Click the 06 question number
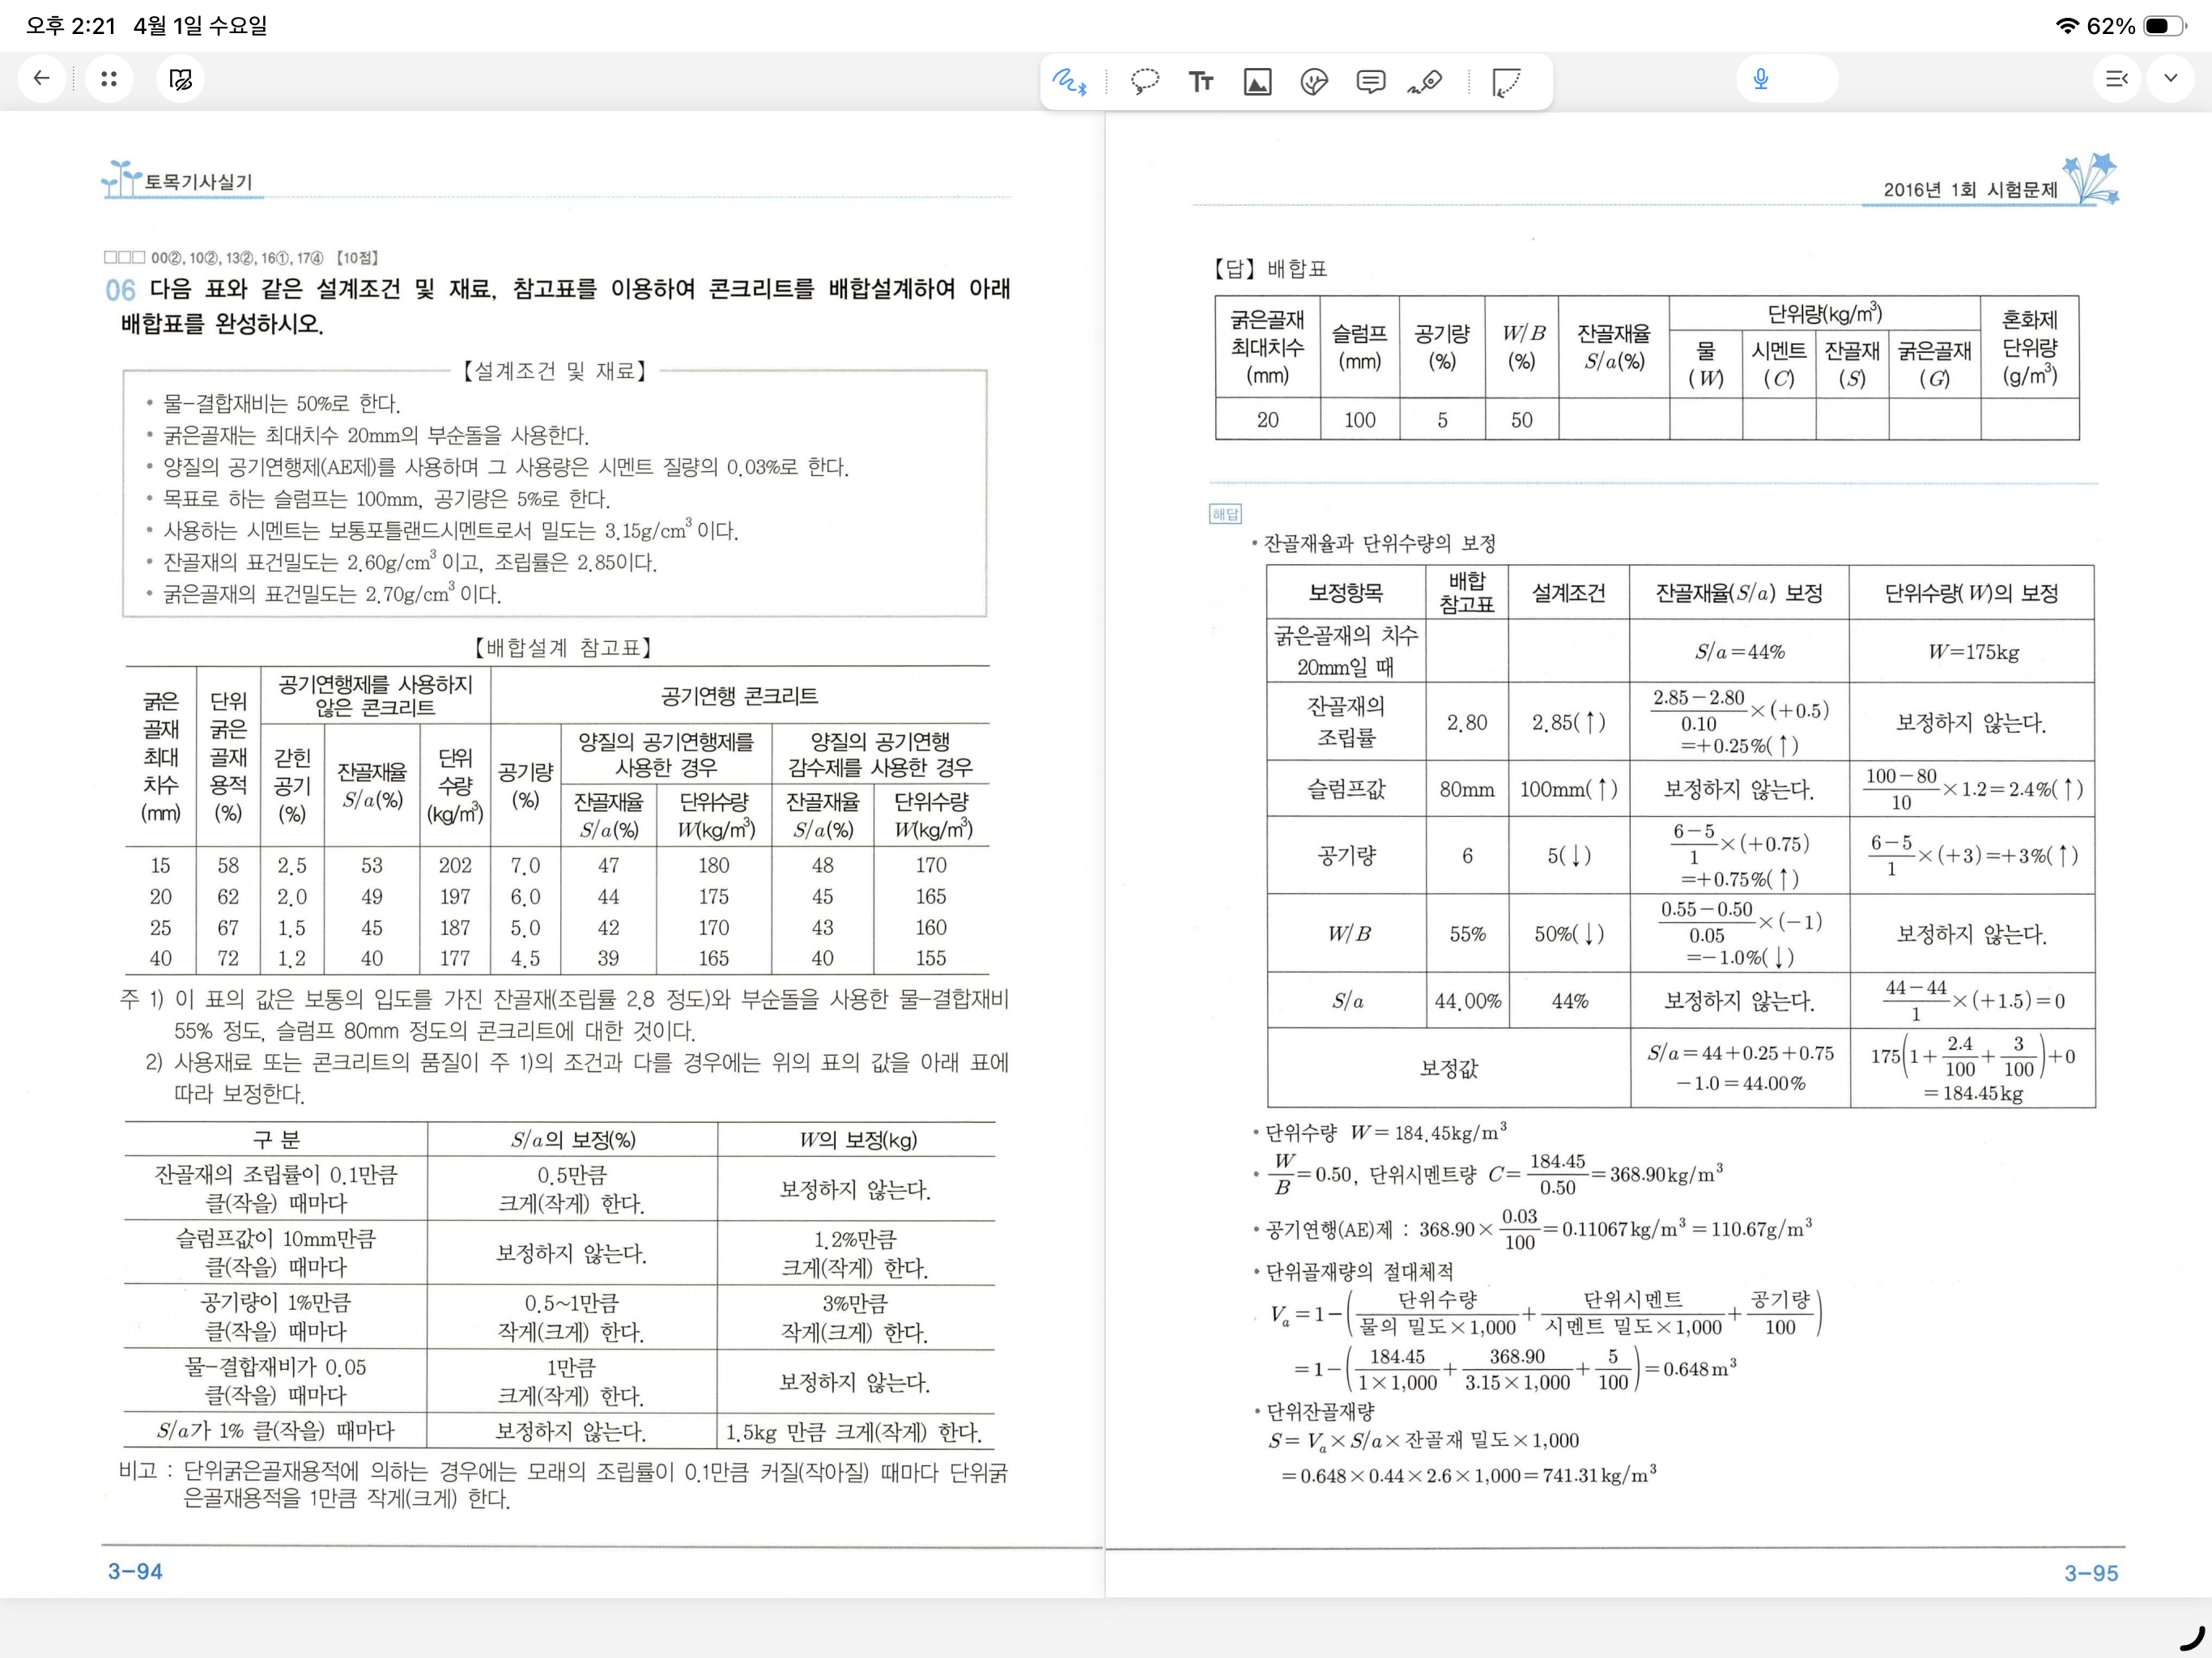 tap(120, 290)
